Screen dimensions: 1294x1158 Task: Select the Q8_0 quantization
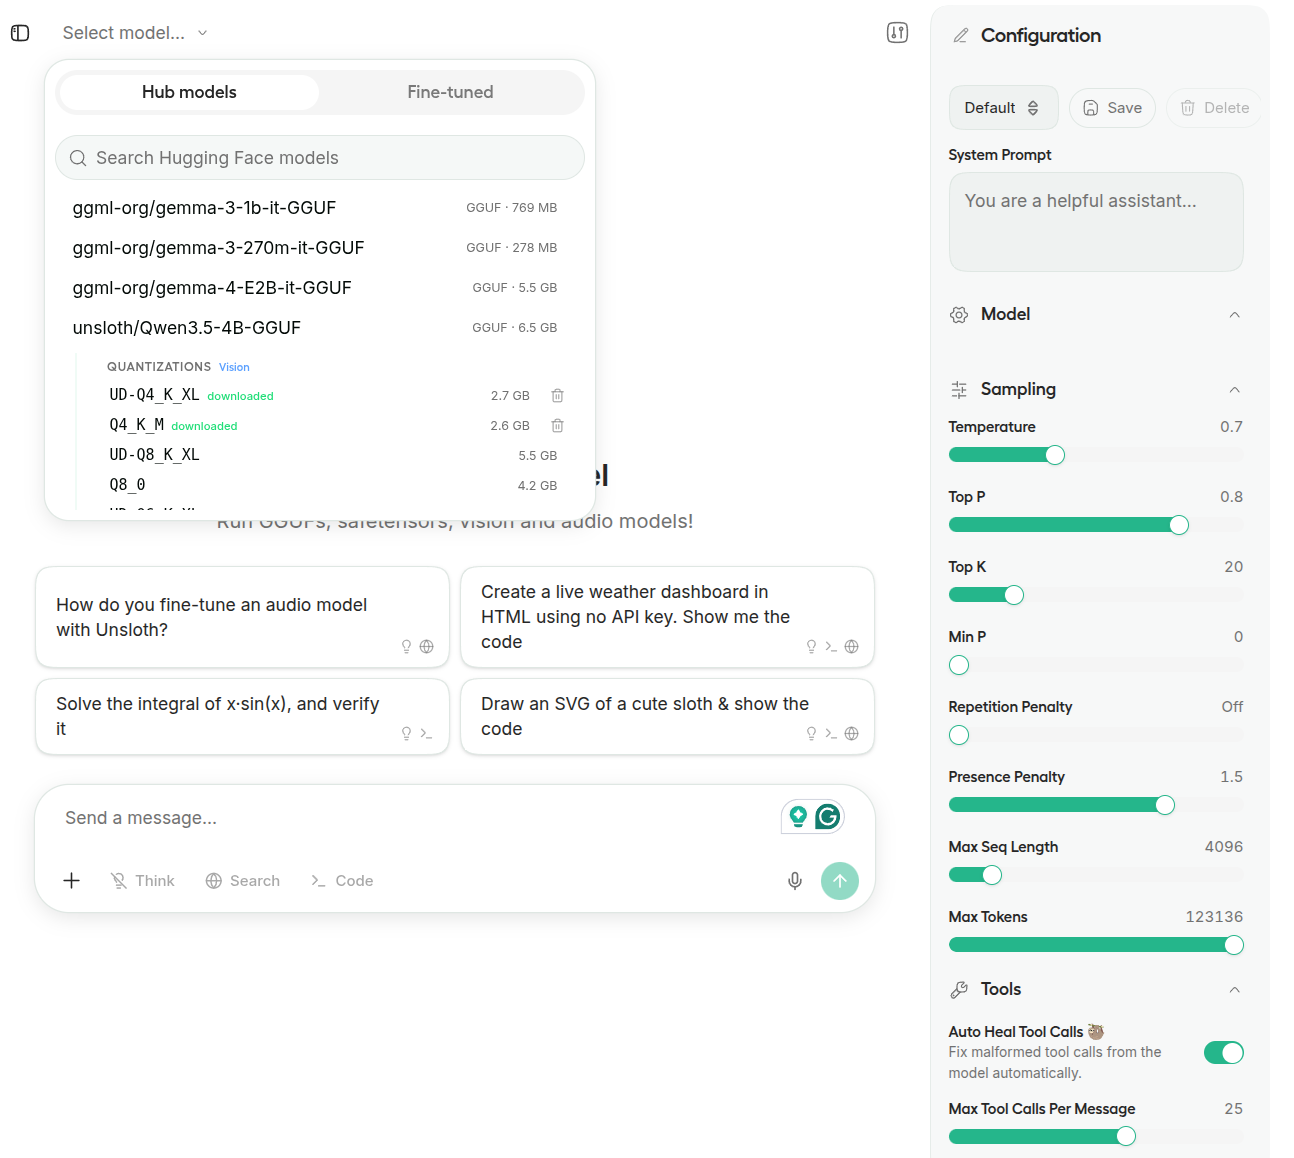pyautogui.click(x=333, y=485)
